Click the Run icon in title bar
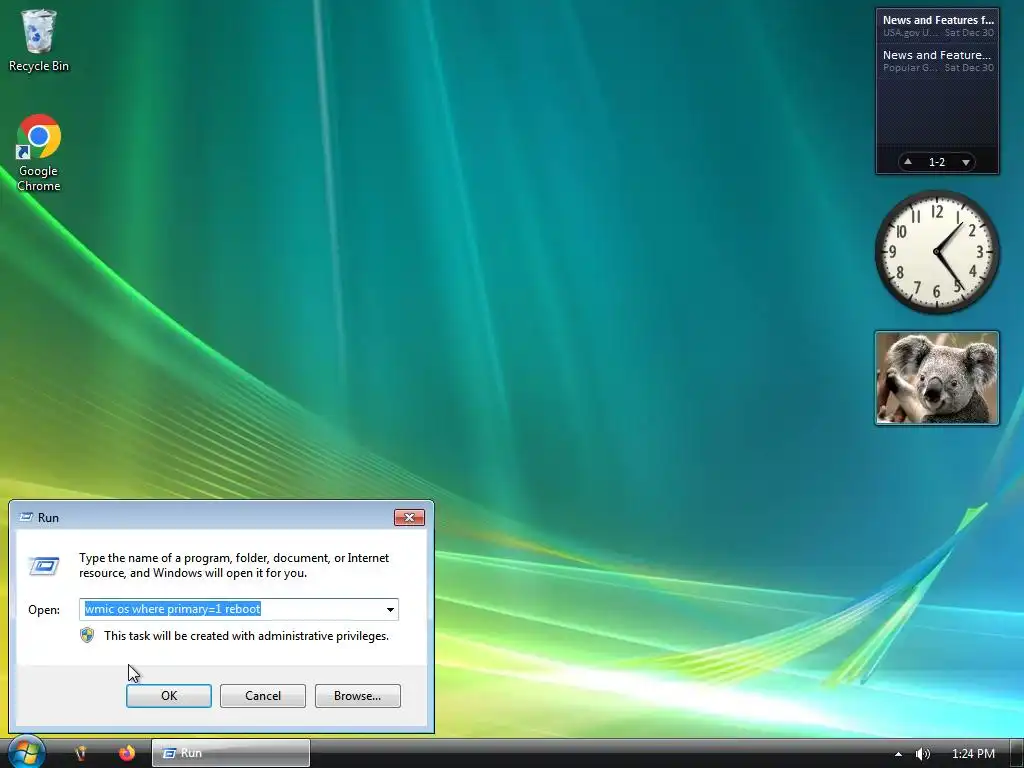The image size is (1024, 768). click(x=26, y=517)
